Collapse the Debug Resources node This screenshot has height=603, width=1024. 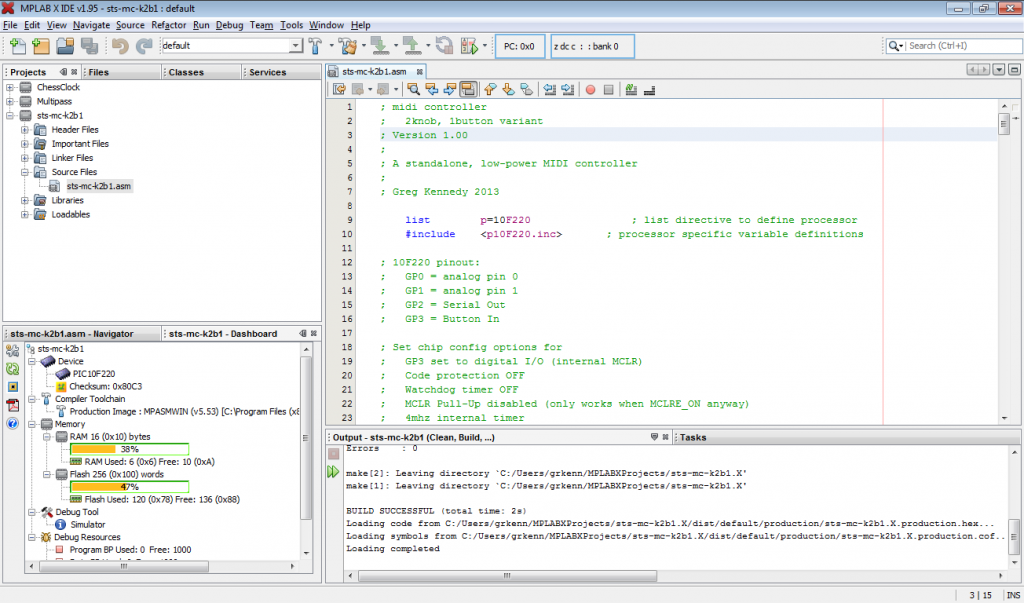pyautogui.click(x=32, y=537)
